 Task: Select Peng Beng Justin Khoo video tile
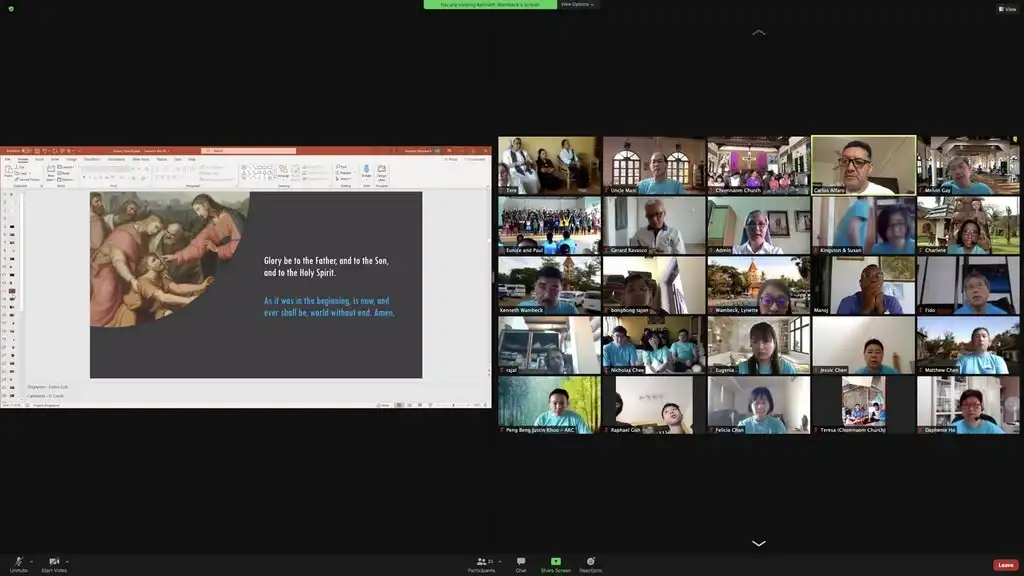[549, 405]
